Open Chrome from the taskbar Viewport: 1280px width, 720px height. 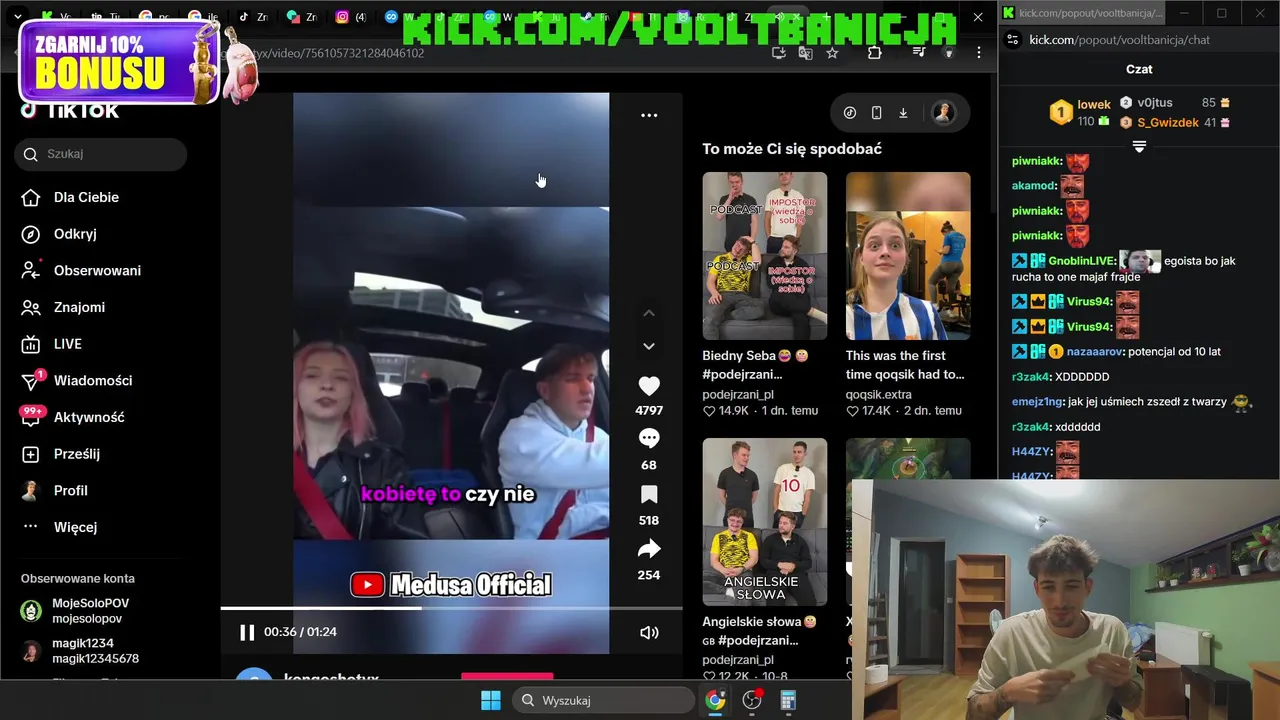click(x=715, y=700)
